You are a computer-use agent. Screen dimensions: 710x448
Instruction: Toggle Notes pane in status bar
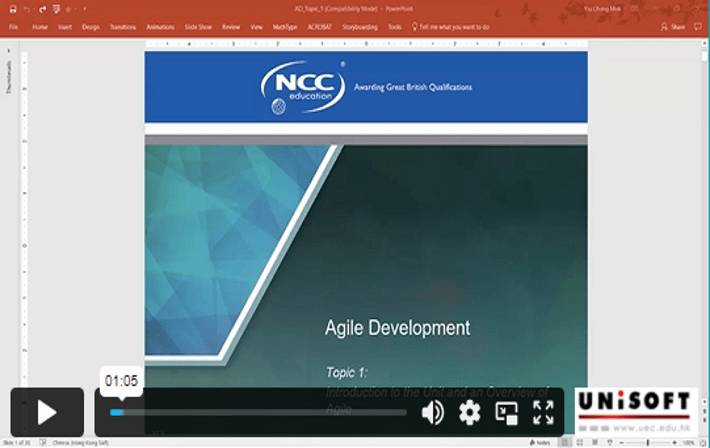(542, 442)
